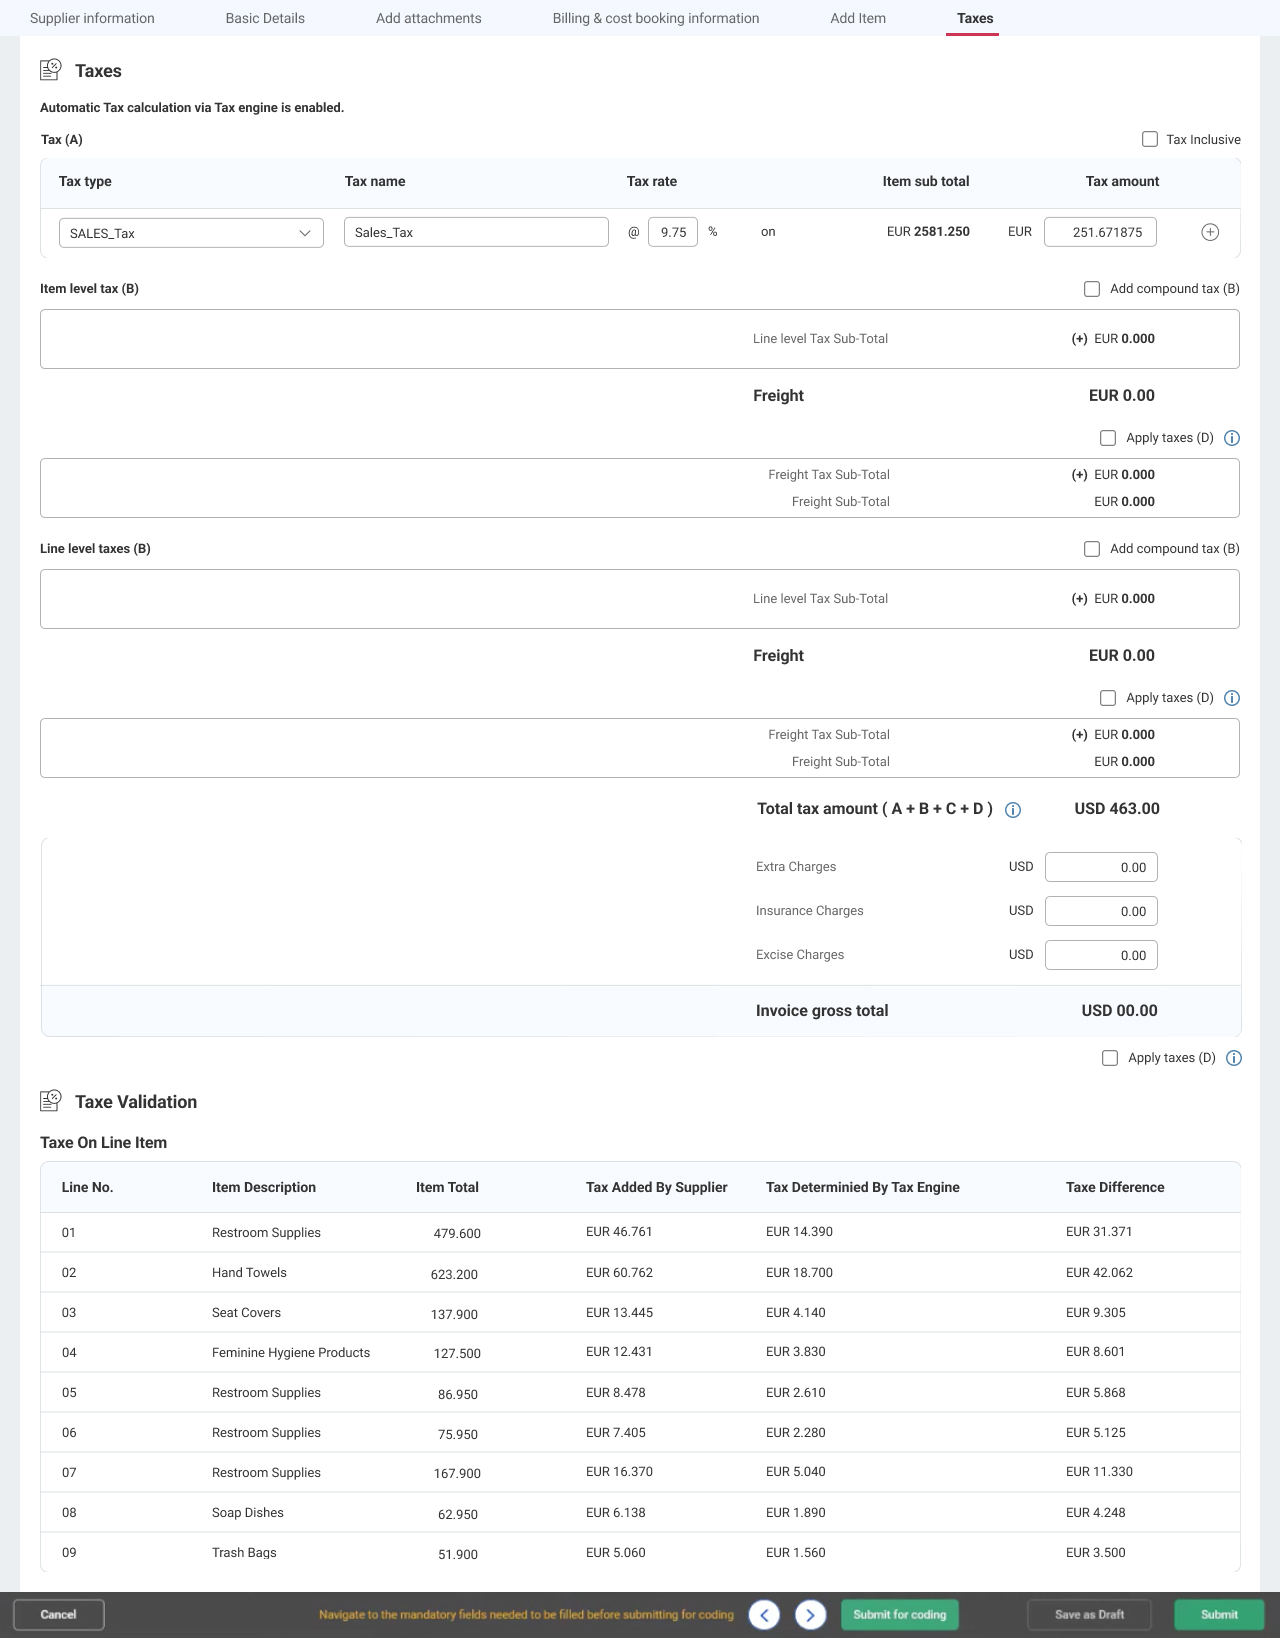Switch to the Basic Details tab

tap(265, 18)
